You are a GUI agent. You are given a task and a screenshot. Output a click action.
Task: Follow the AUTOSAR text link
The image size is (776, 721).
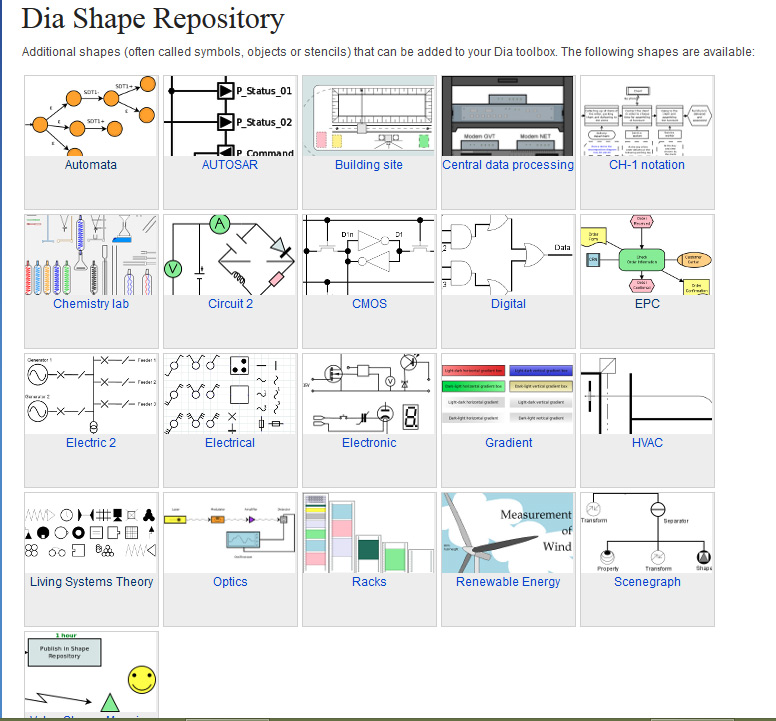(x=230, y=165)
